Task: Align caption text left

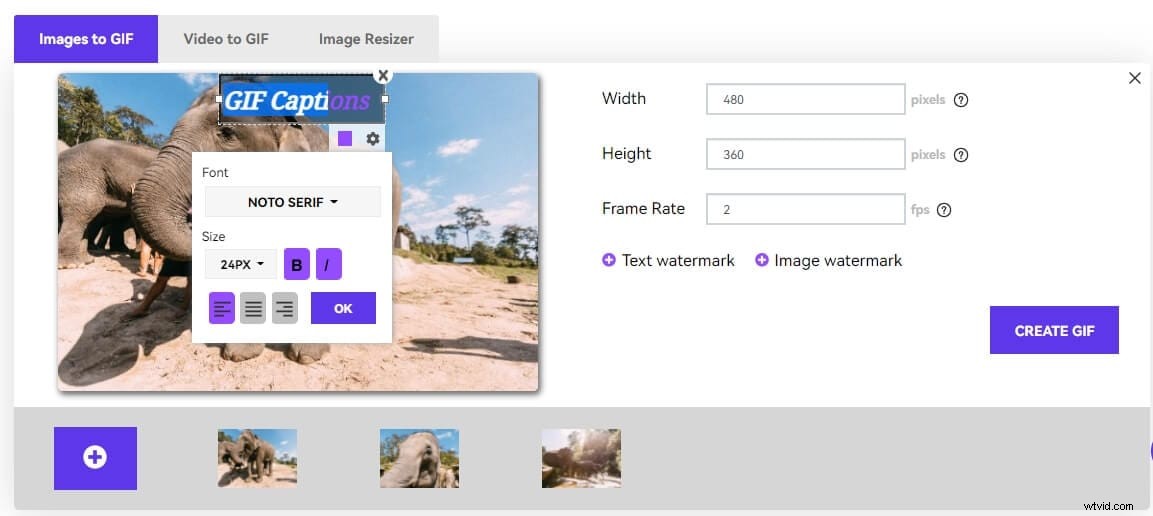Action: tap(221, 308)
